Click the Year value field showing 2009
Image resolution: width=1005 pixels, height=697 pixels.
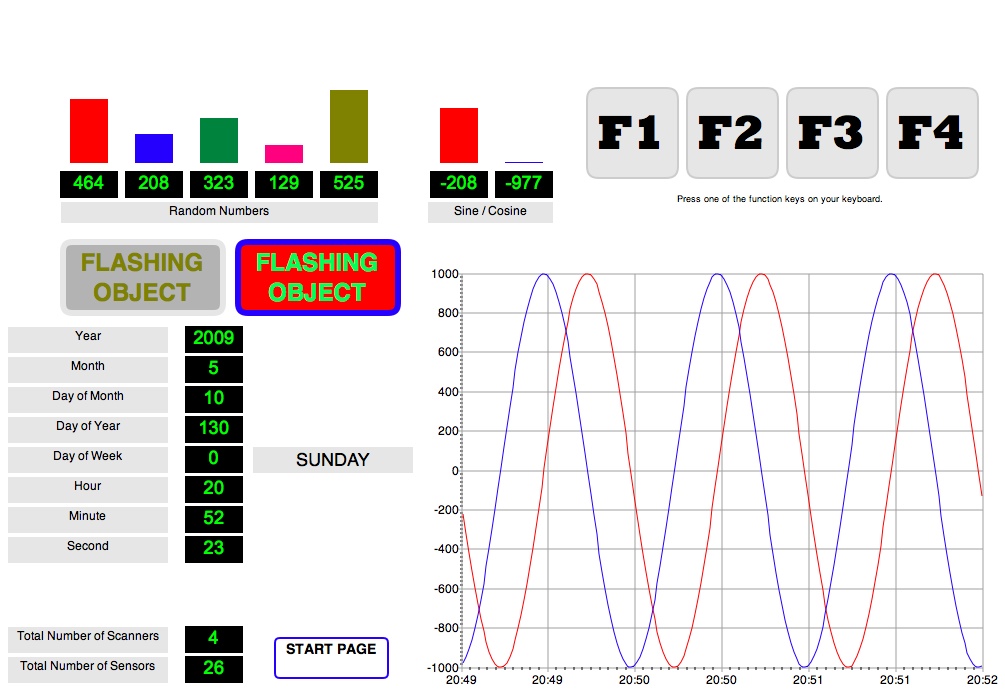coord(213,339)
